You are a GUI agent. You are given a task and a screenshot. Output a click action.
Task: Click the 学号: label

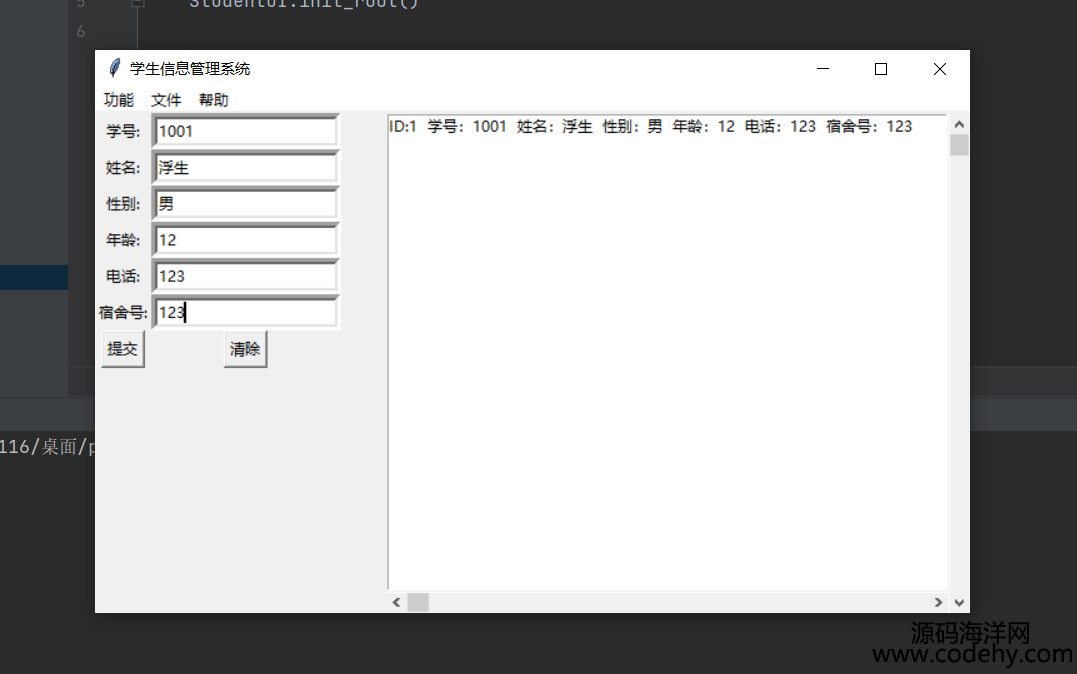[123, 131]
